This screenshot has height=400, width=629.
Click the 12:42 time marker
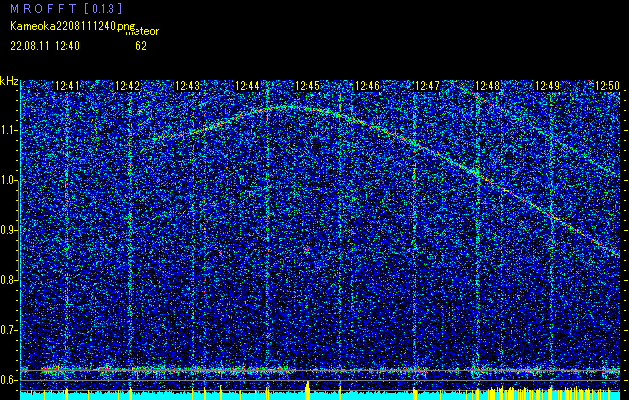[x=127, y=86]
